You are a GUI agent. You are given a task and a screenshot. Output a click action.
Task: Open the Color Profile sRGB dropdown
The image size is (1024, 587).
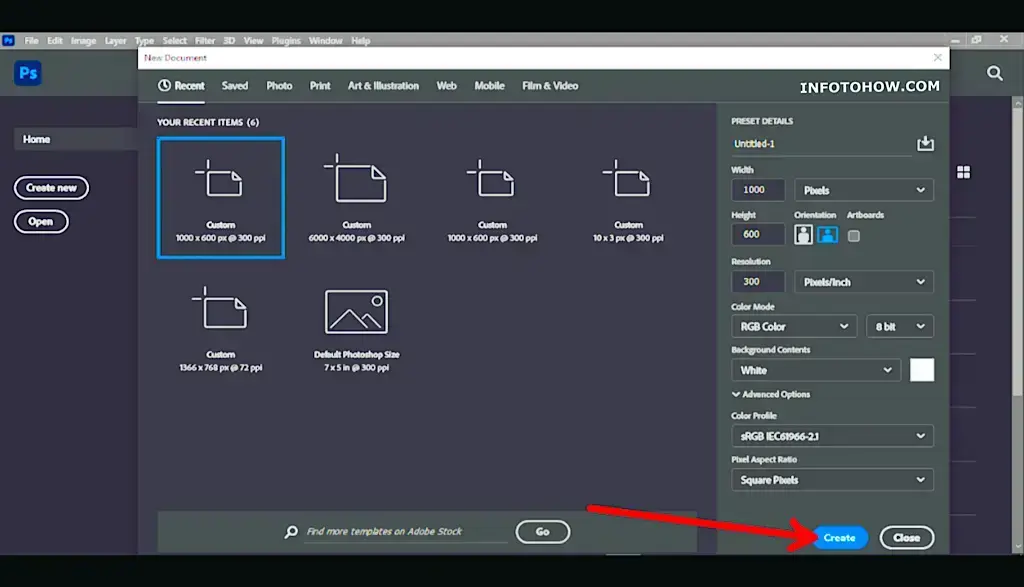[x=832, y=436]
